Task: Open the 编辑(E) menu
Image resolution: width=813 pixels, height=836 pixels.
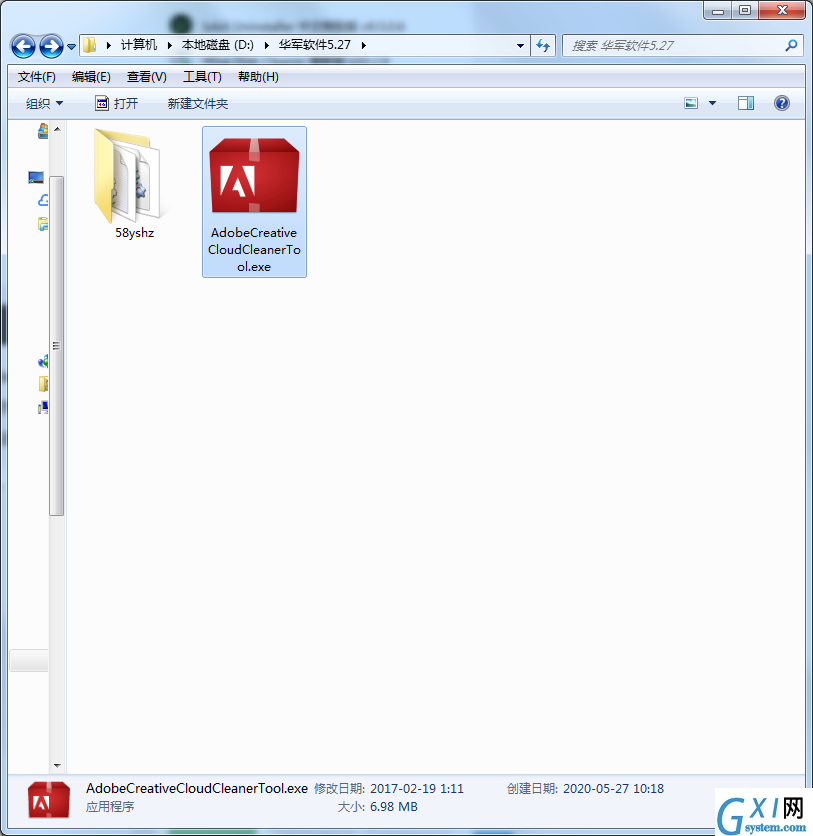Action: pyautogui.click(x=91, y=77)
